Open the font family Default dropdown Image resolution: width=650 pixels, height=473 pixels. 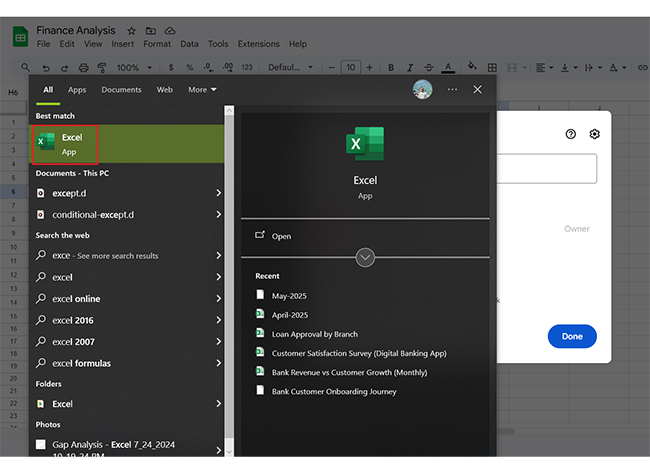290,68
